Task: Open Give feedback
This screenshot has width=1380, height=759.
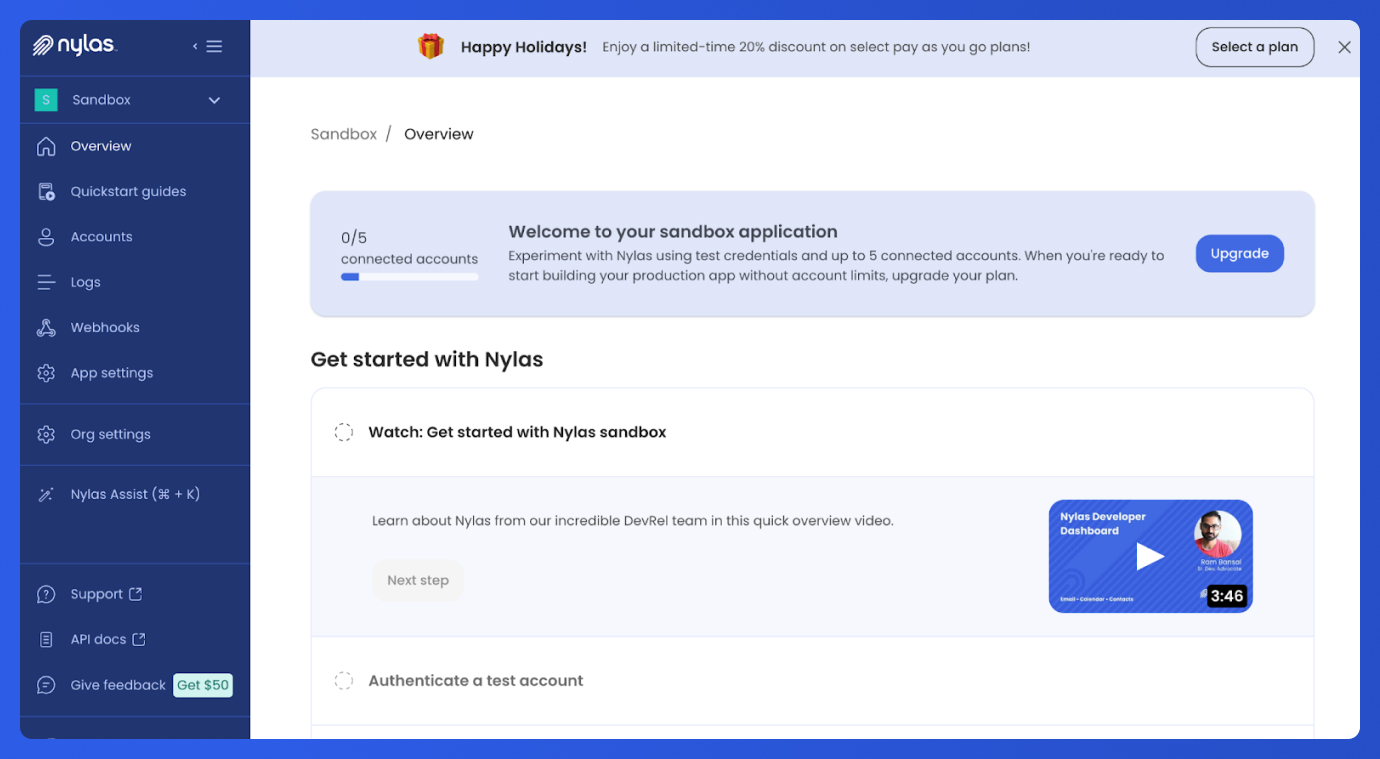Action: [x=118, y=685]
